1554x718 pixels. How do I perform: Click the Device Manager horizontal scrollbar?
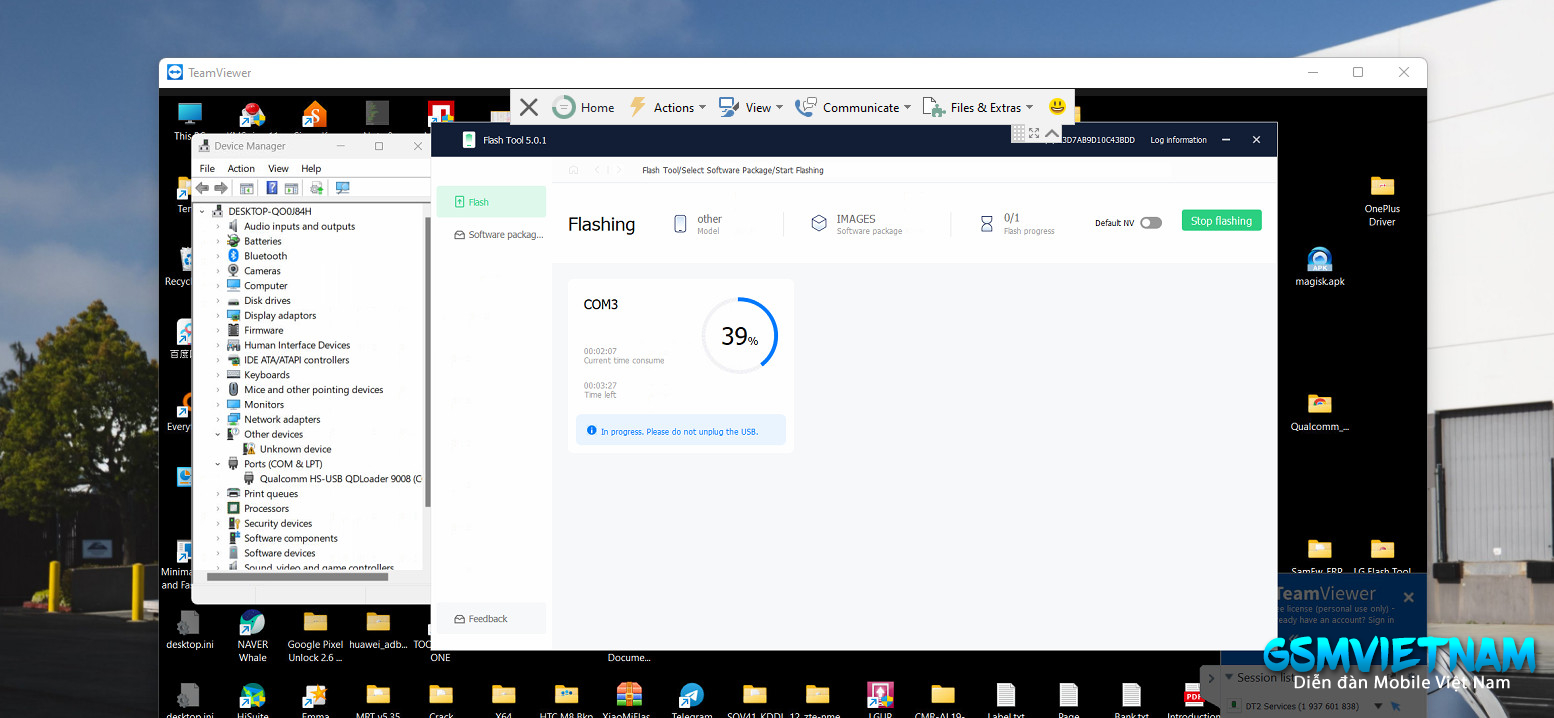click(x=297, y=576)
